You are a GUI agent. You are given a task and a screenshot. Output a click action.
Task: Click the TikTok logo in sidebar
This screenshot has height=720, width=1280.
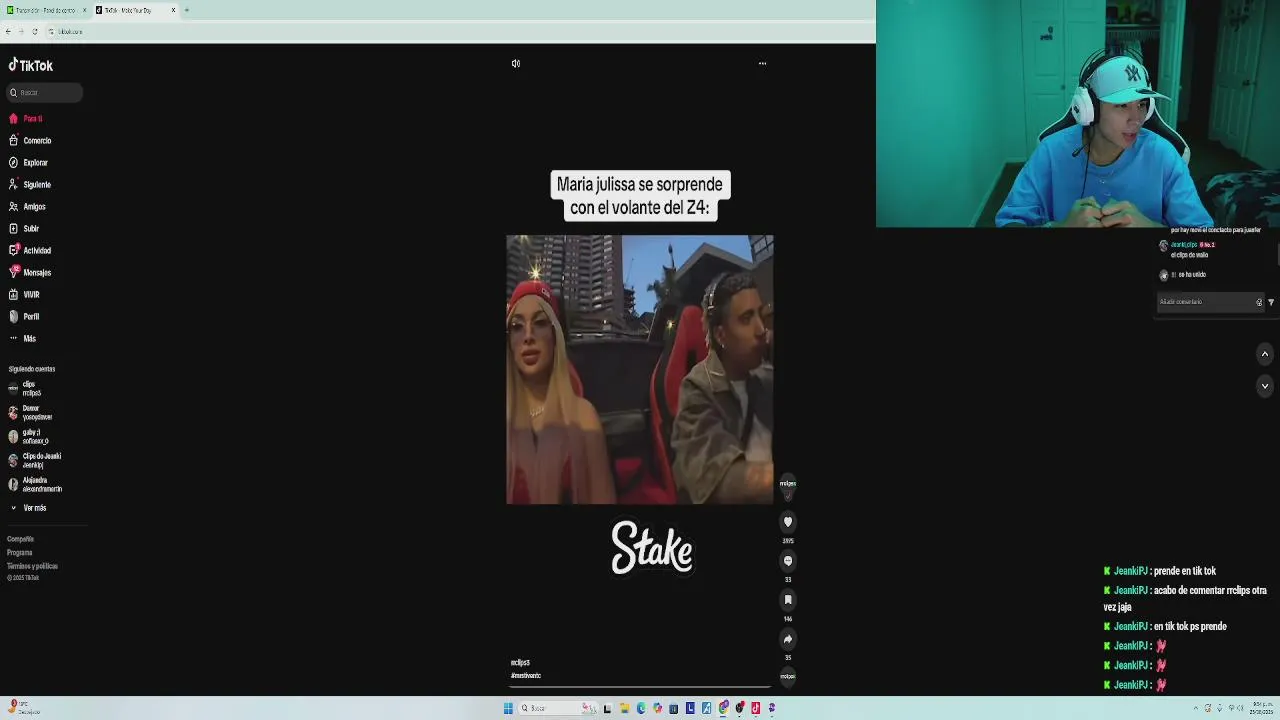click(31, 65)
